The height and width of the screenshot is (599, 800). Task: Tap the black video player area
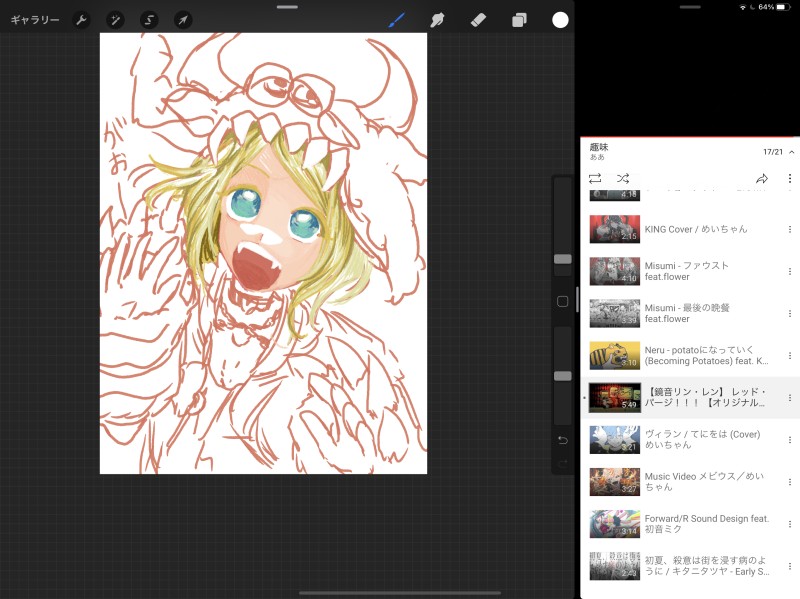(690, 74)
